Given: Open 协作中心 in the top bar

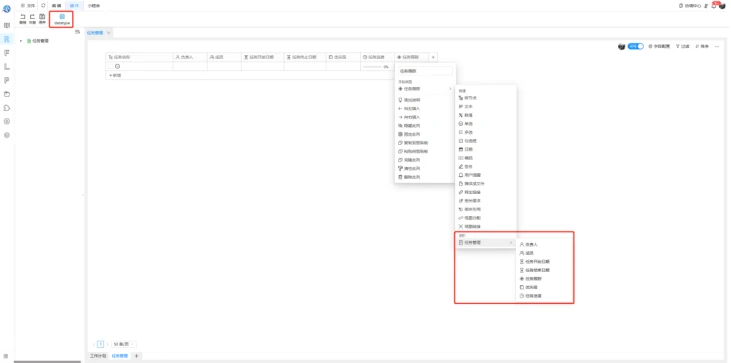Looking at the screenshot, I should 690,6.
